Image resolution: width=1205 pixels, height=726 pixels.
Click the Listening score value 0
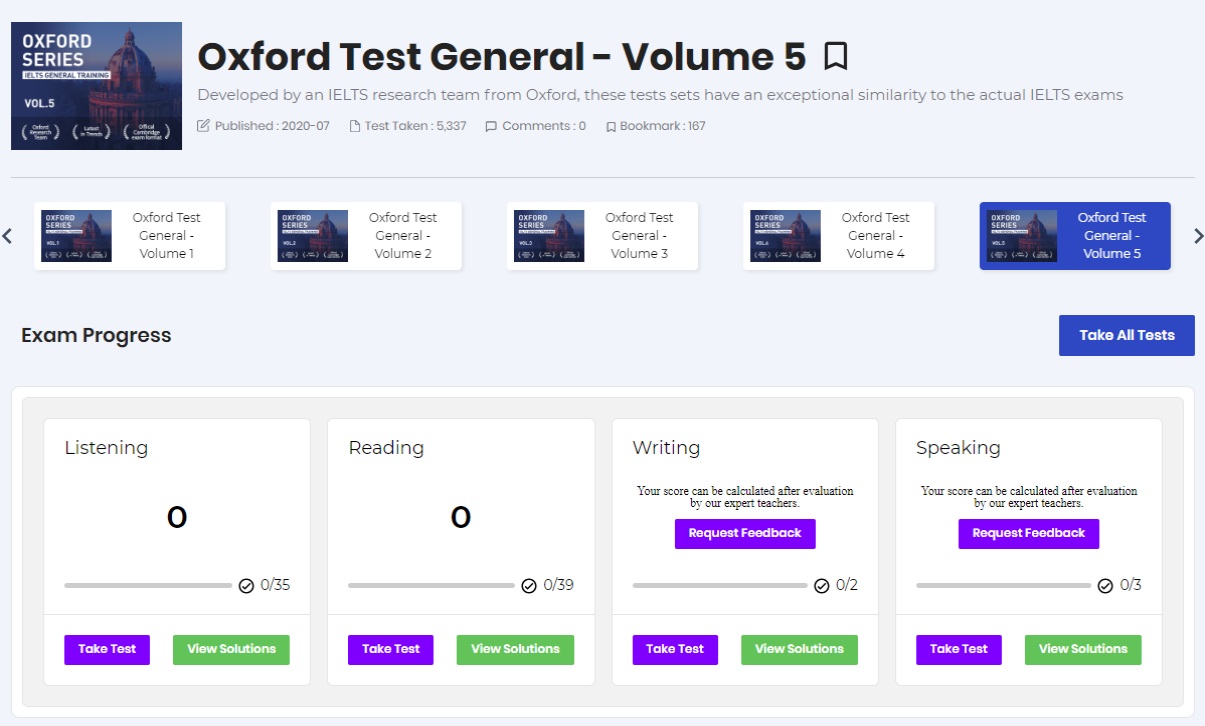(177, 517)
